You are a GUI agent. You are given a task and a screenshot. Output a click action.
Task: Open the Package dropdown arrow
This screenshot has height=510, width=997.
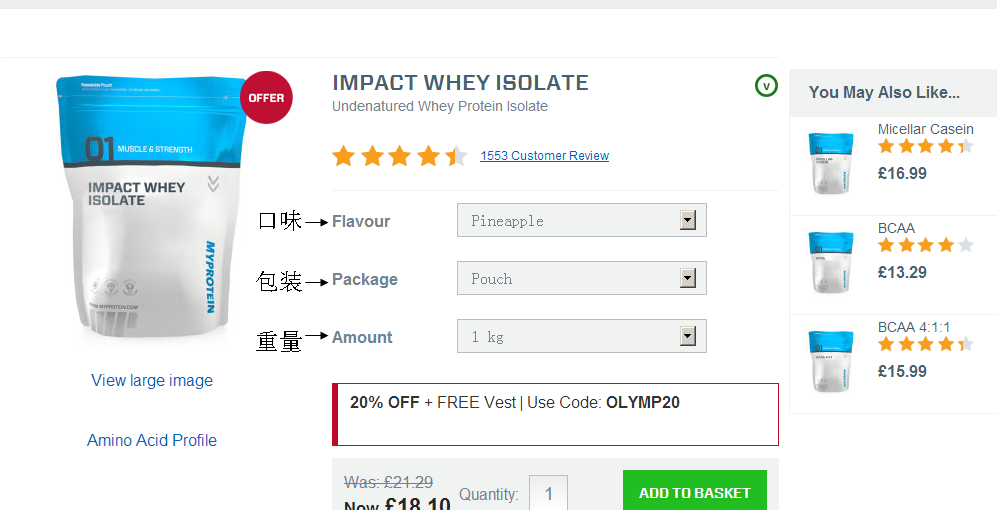click(x=688, y=279)
